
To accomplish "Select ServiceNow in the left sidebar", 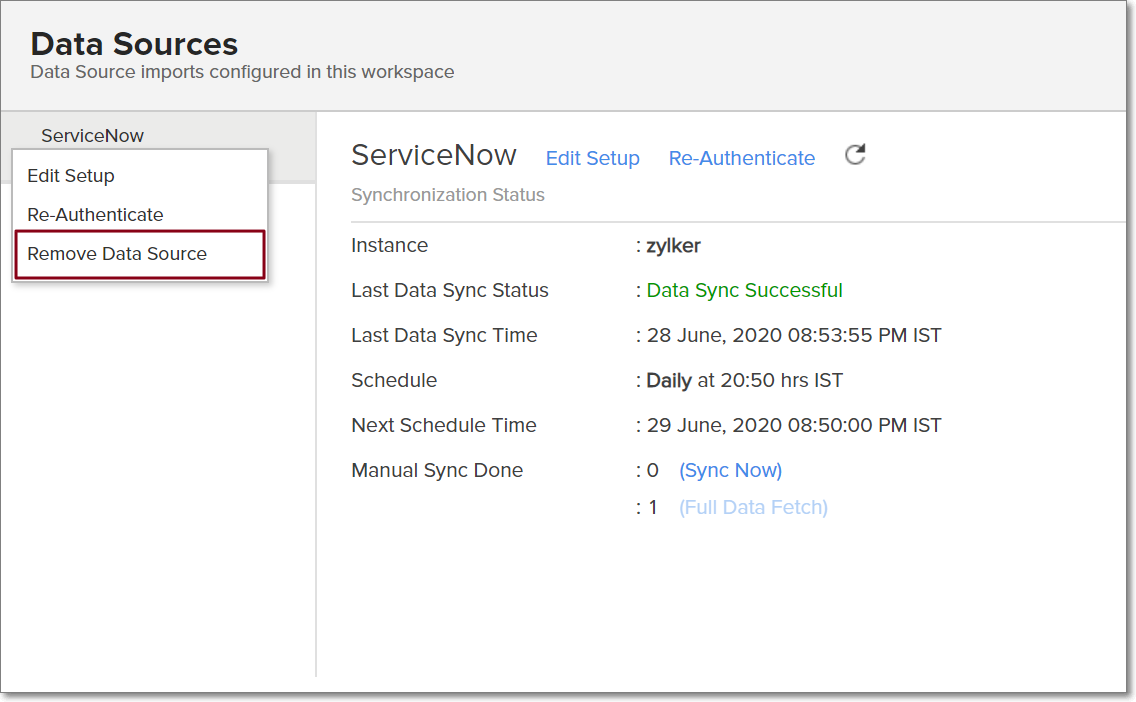I will point(92,136).
